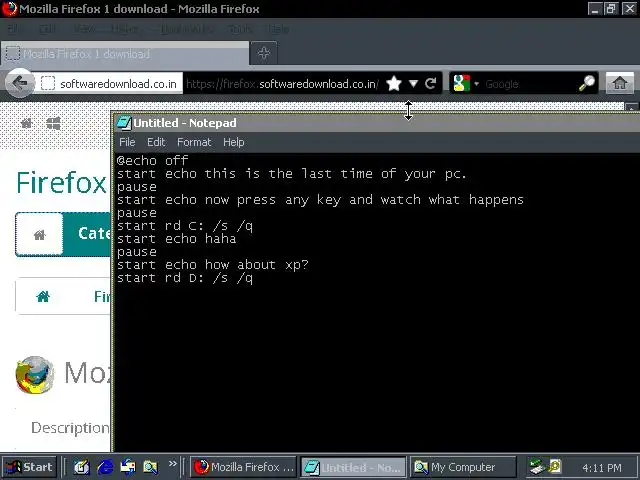Open Notepad's Help menu
Screen dimensions: 640x480
pos(233,142)
